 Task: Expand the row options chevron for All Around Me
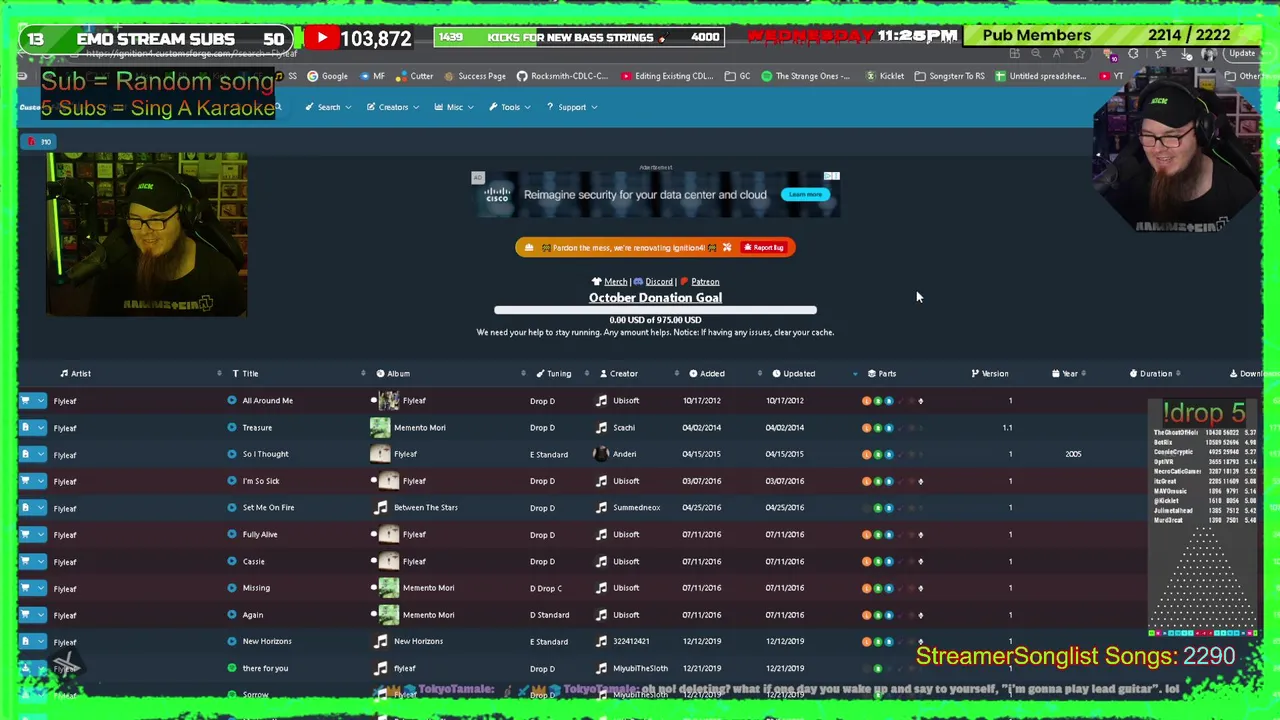click(40, 401)
